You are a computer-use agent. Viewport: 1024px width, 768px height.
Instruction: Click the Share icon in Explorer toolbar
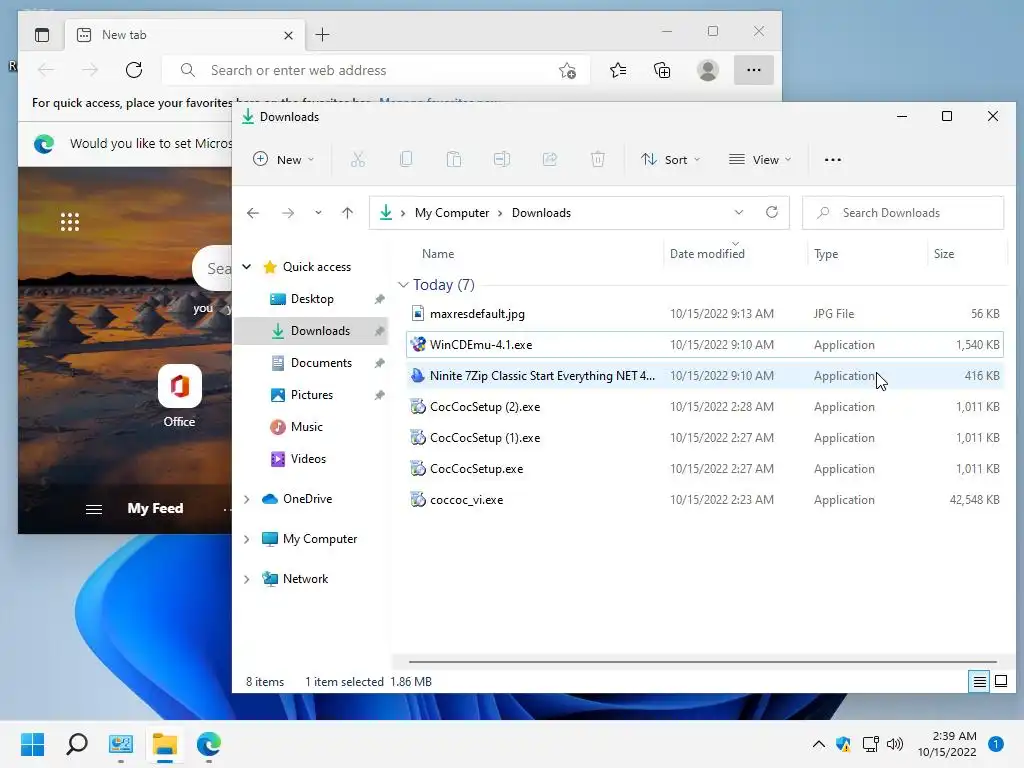click(550, 159)
